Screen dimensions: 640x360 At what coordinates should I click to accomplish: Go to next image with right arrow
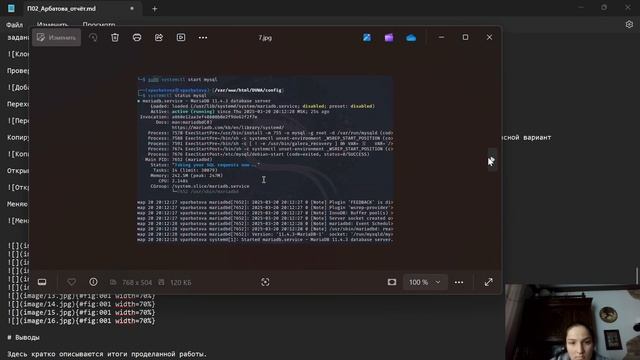[492, 160]
